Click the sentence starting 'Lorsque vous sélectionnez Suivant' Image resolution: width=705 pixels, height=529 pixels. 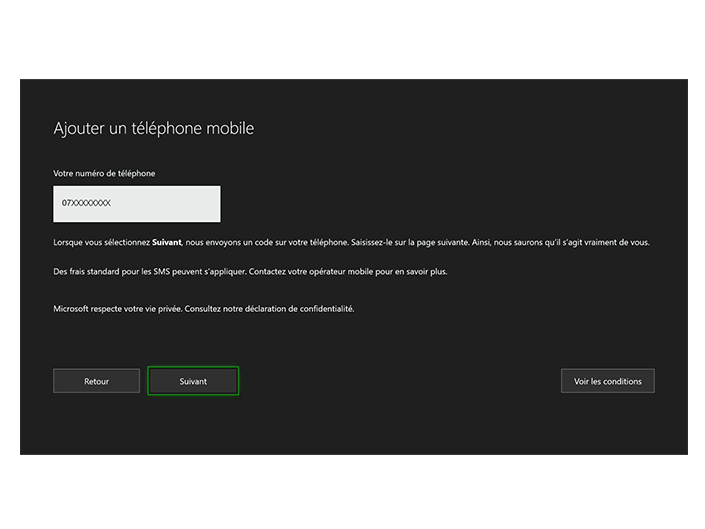pos(351,243)
